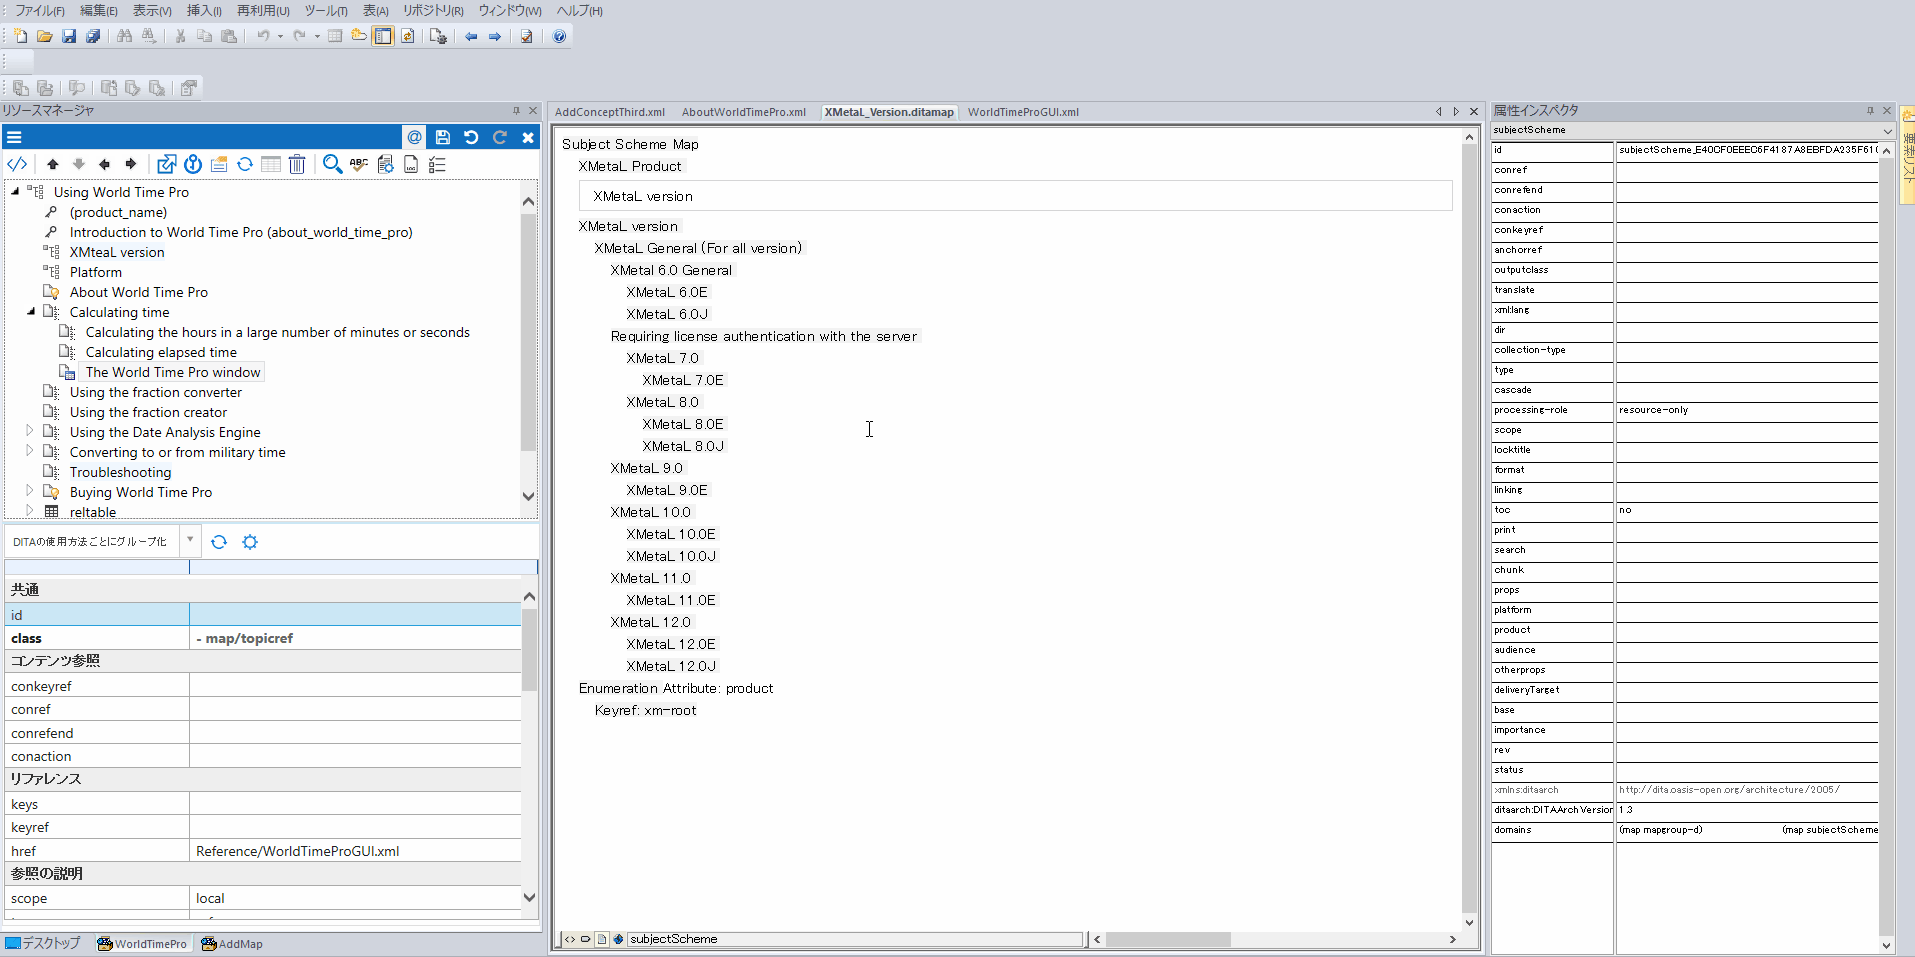Open the Undo history dropdown arrow

[x=280, y=36]
